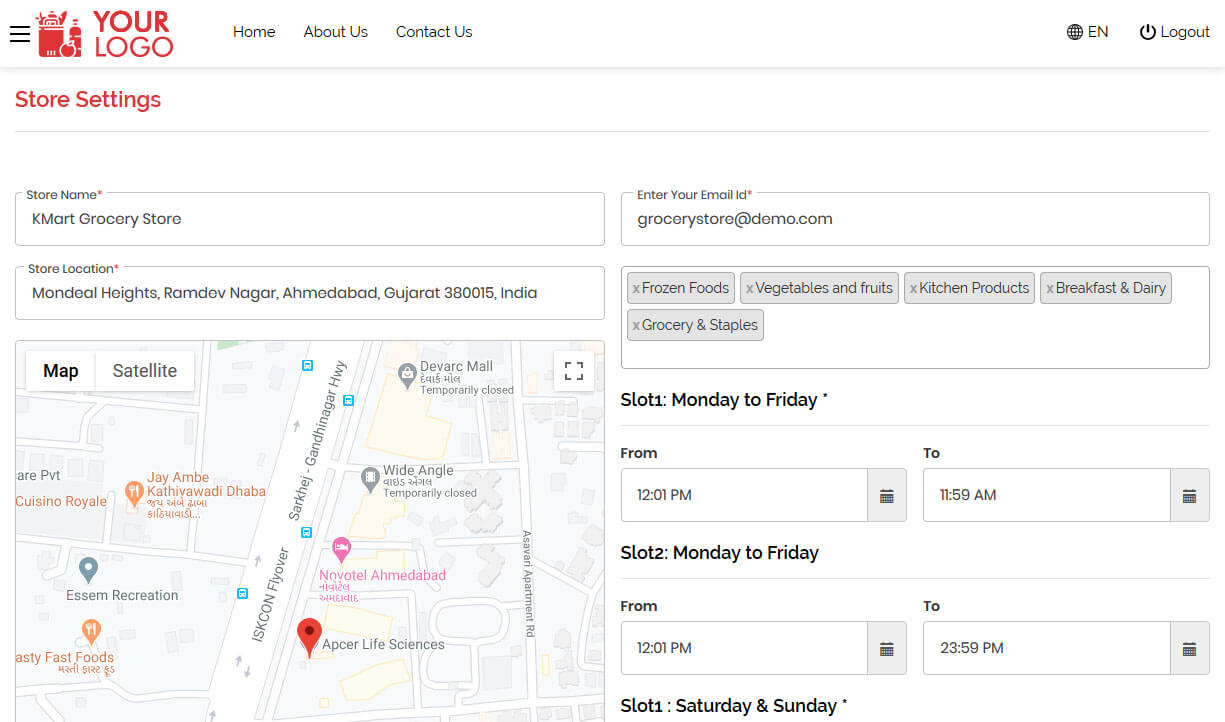Image resolution: width=1225 pixels, height=722 pixels.
Task: Edit the Store Location address field
Action: coord(310,293)
